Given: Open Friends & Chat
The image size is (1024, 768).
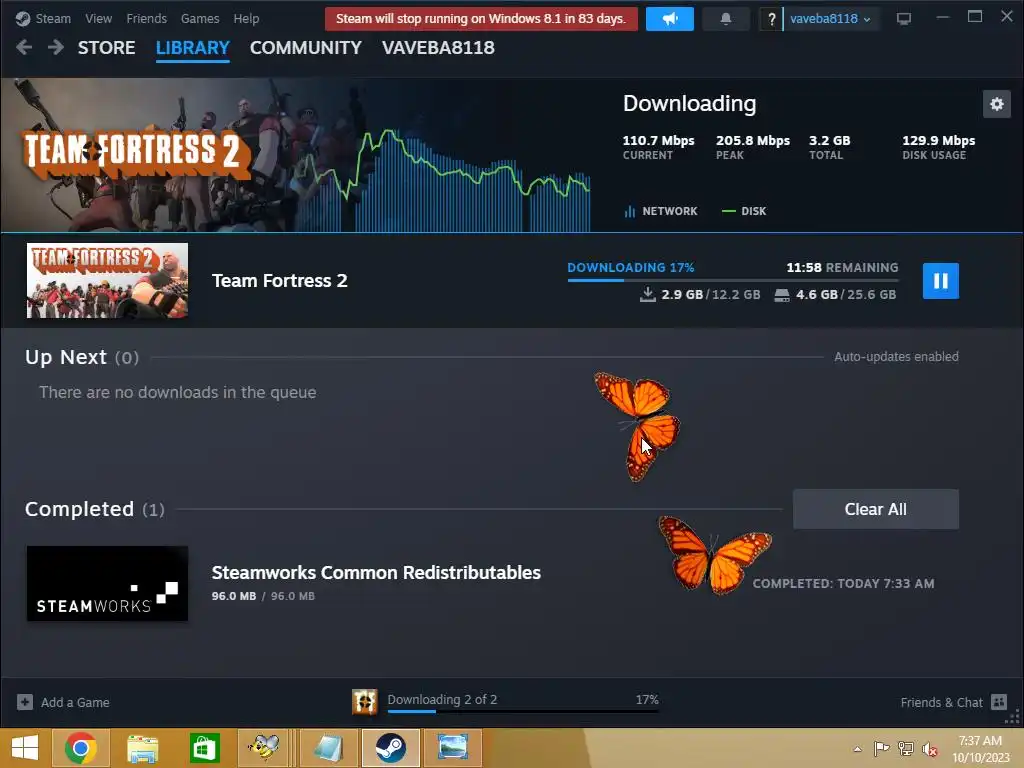Looking at the screenshot, I should [x=941, y=703].
